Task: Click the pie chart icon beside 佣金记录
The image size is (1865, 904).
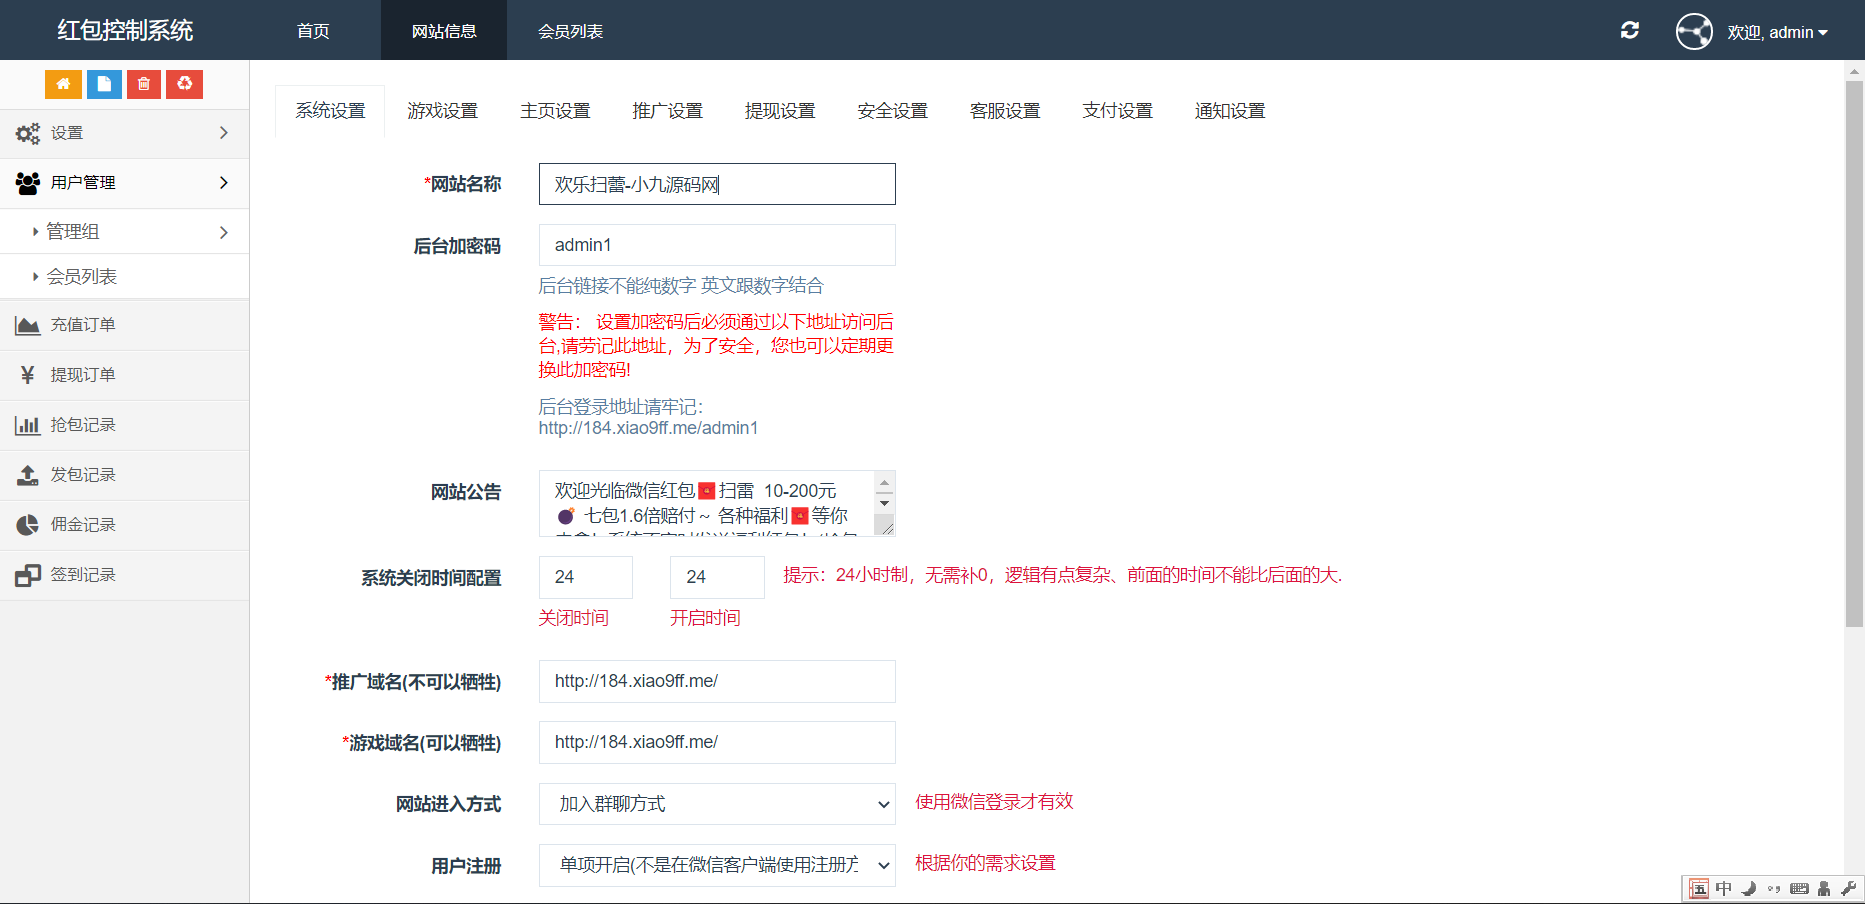Action: click(x=28, y=525)
